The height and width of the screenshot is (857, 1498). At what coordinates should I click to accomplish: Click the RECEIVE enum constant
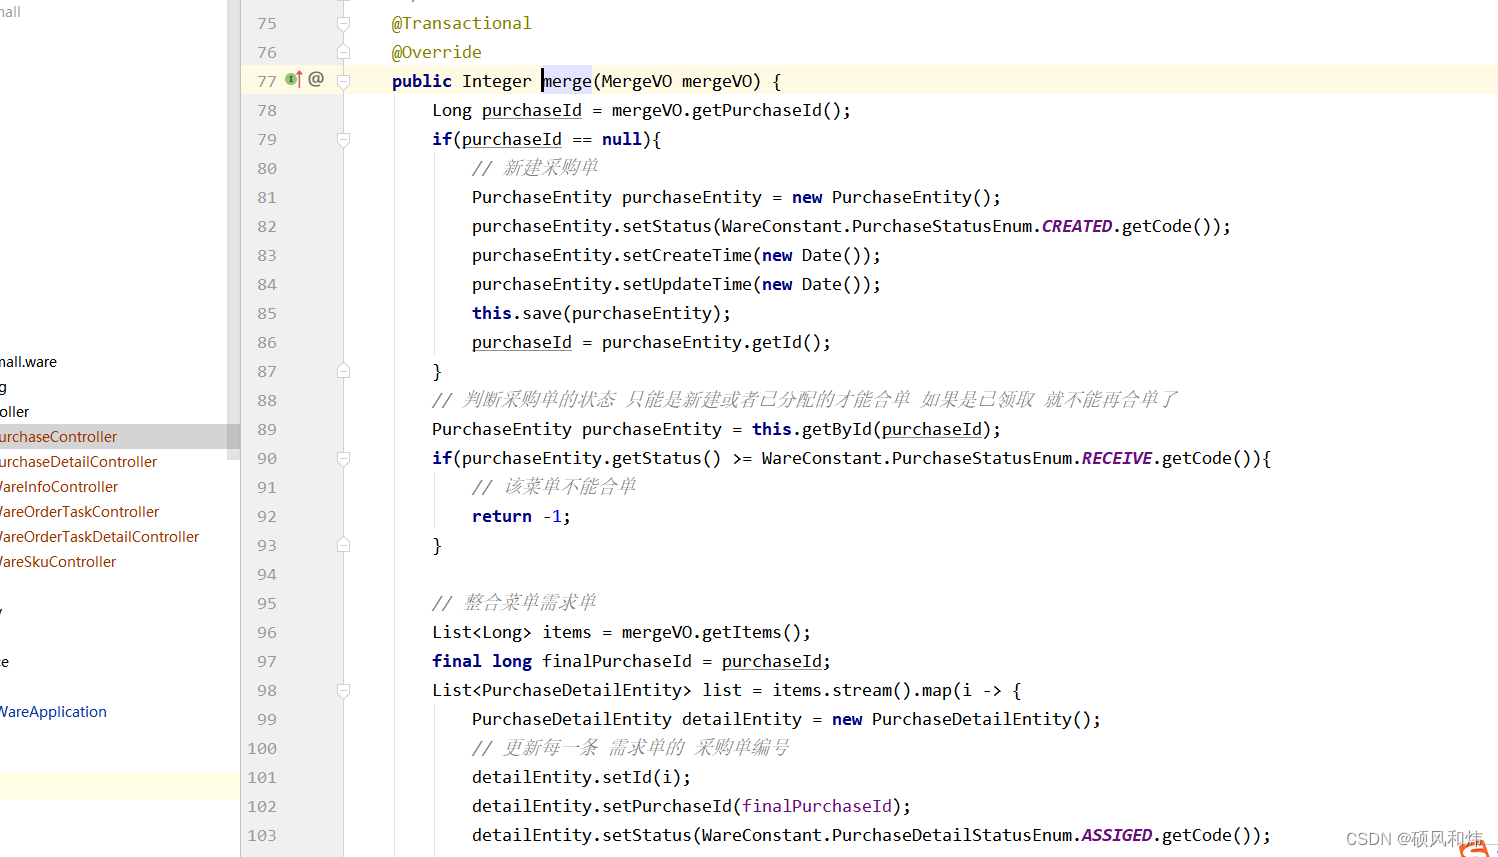pyautogui.click(x=1117, y=458)
